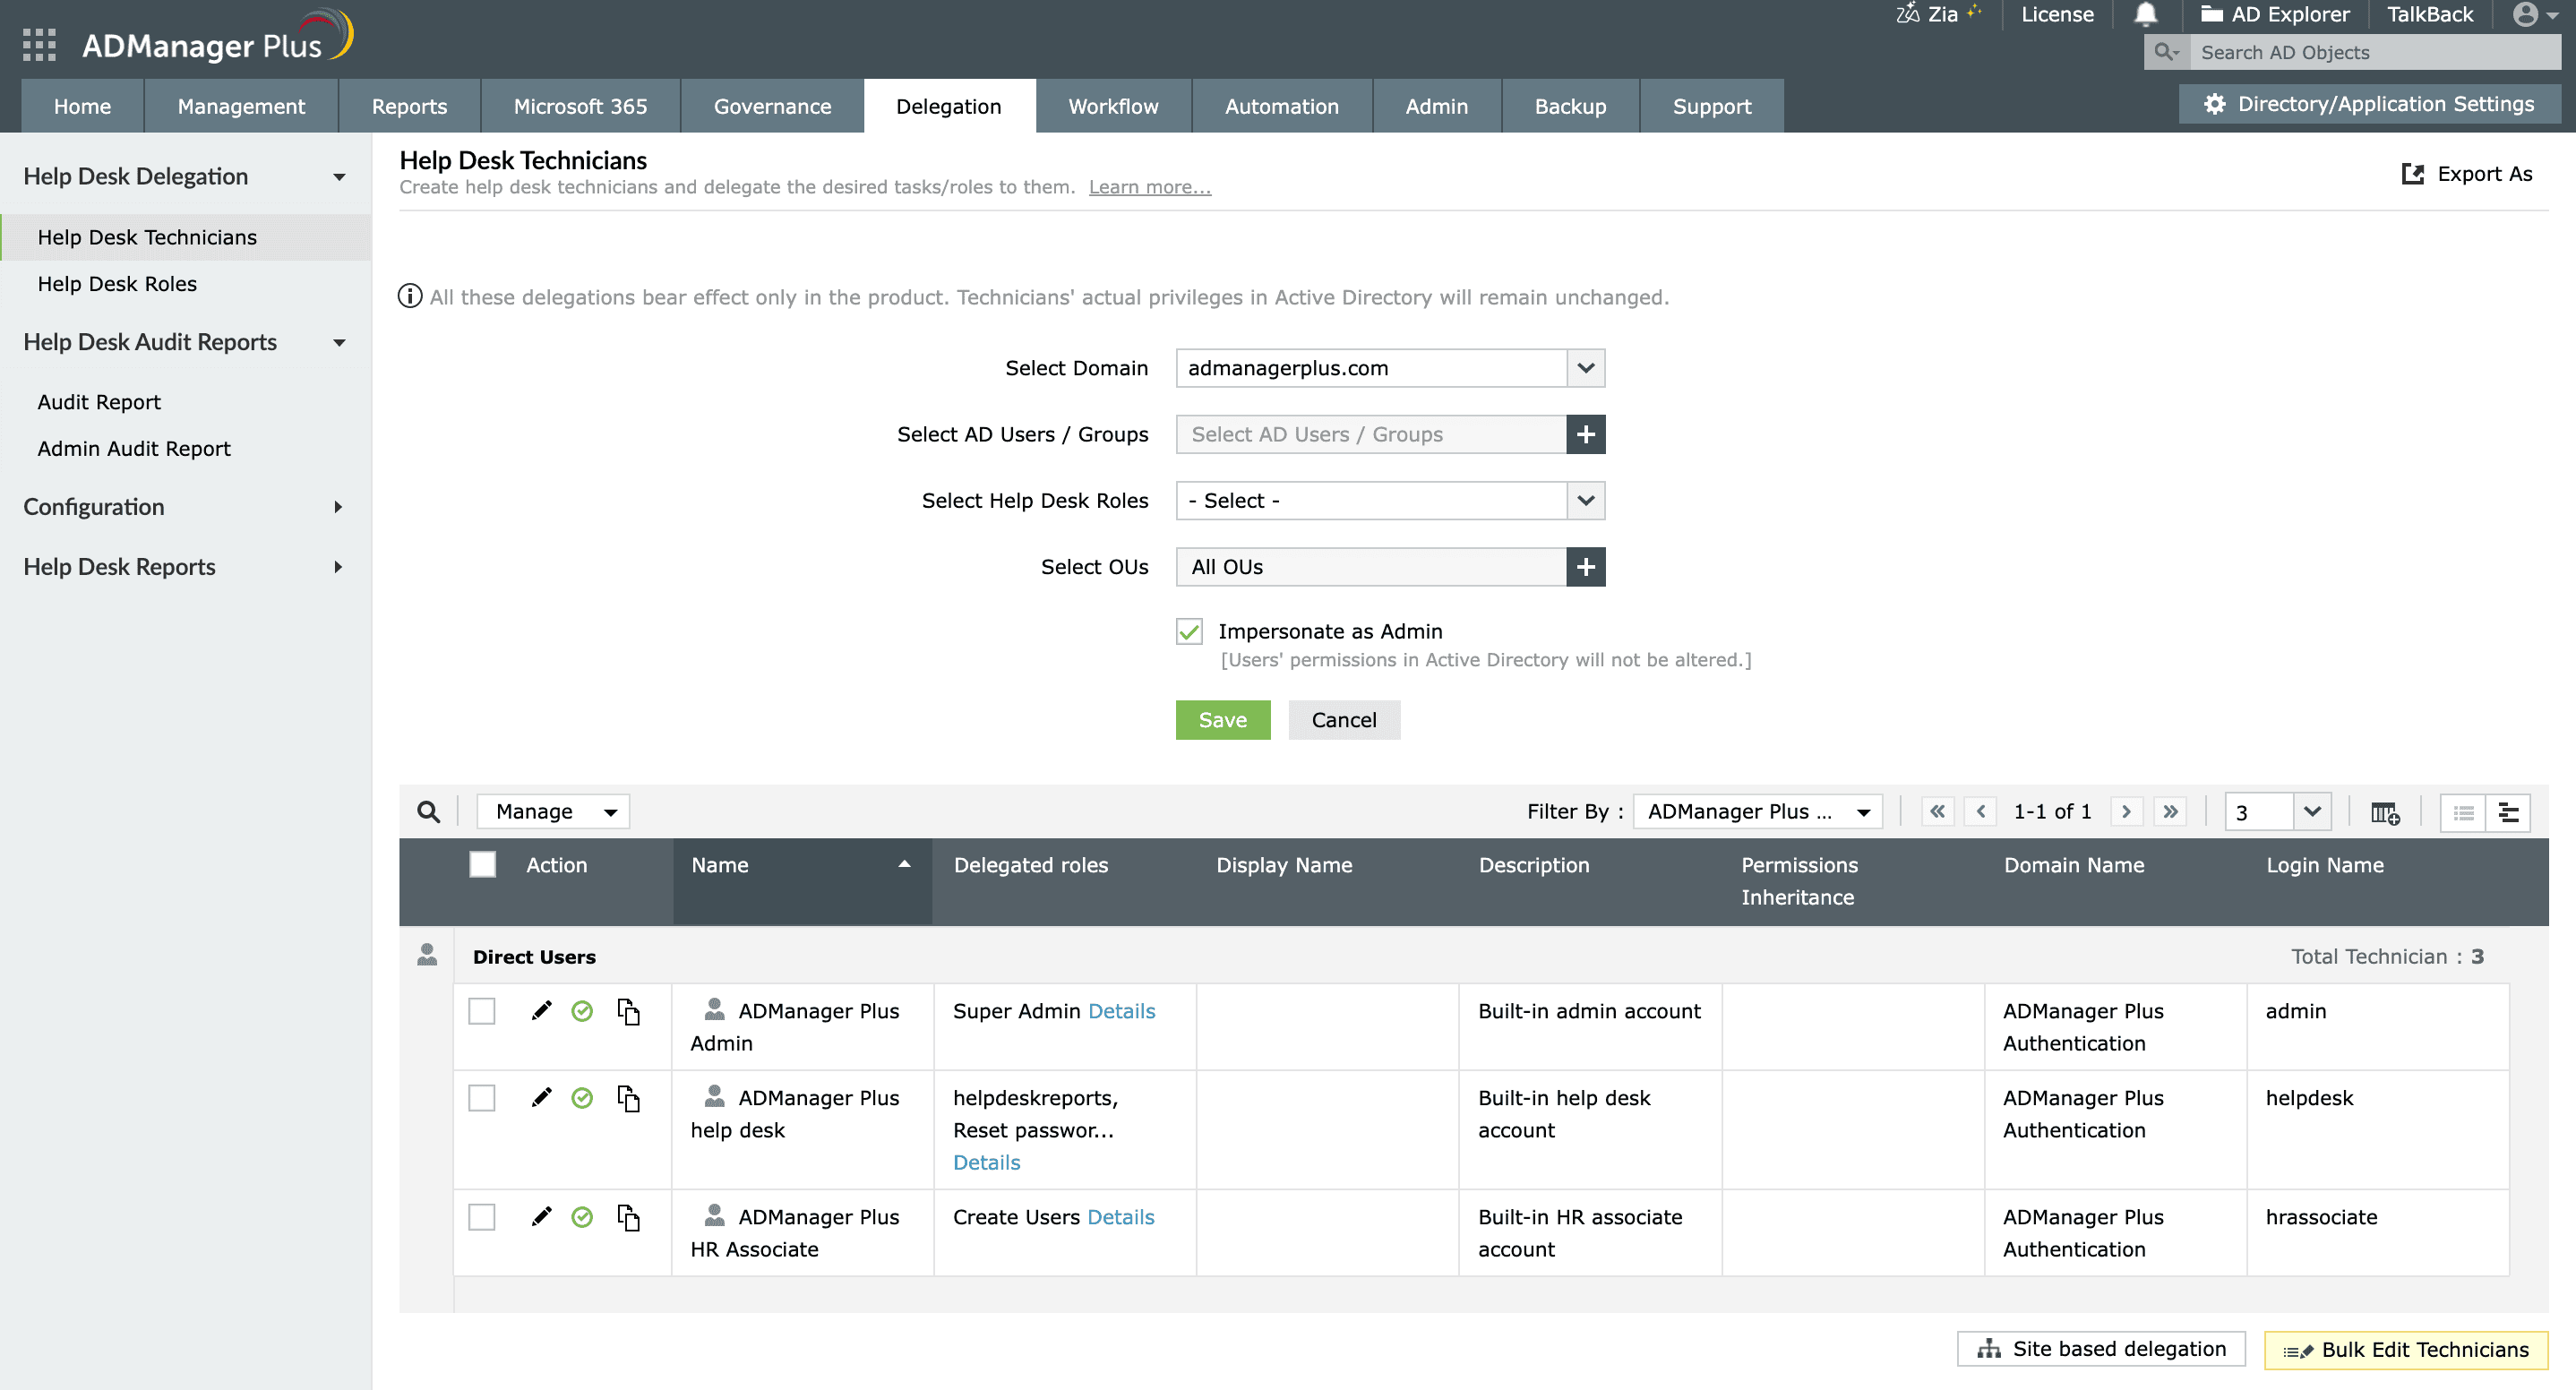Click the app grid launcher icon
This screenshot has width=2576, height=1390.
[39, 45]
